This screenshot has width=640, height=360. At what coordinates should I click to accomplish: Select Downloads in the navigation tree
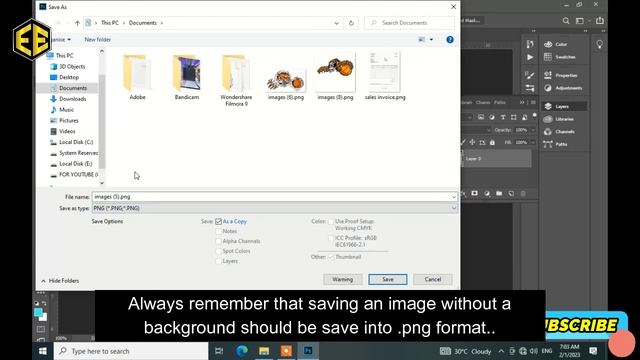coord(72,99)
